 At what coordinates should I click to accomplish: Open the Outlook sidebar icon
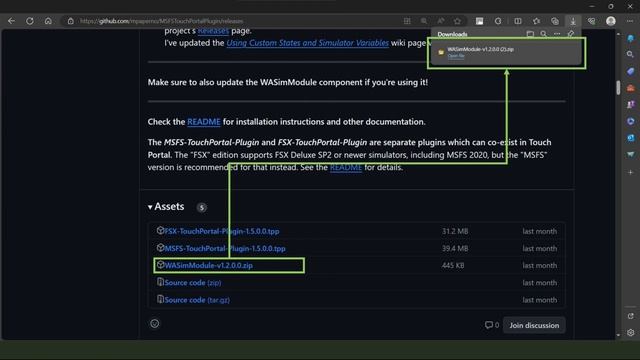pos(631,138)
